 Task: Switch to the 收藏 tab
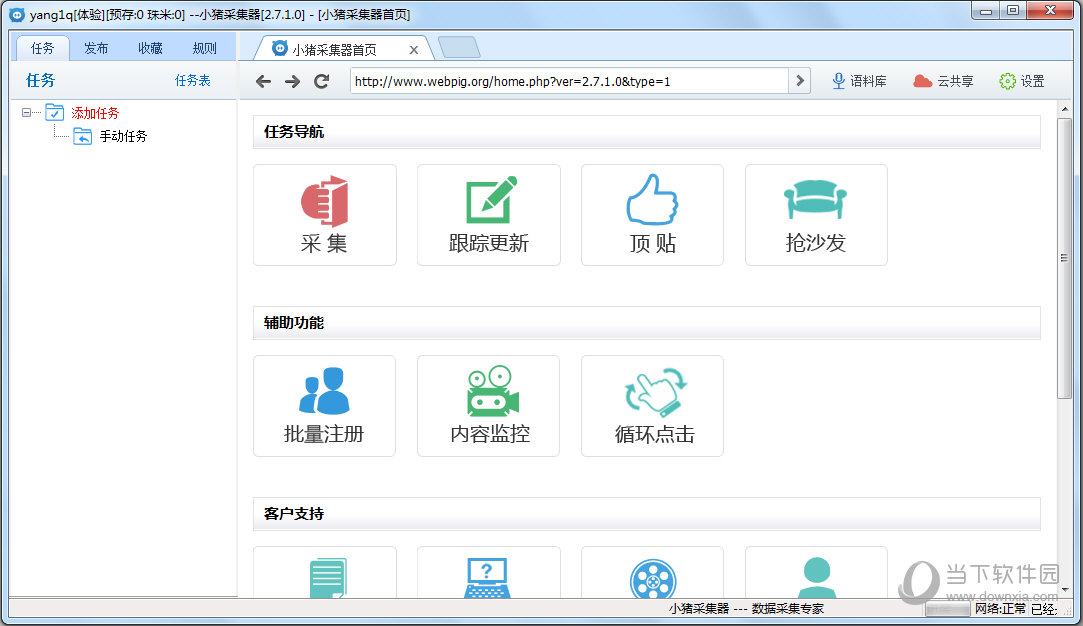pos(150,48)
